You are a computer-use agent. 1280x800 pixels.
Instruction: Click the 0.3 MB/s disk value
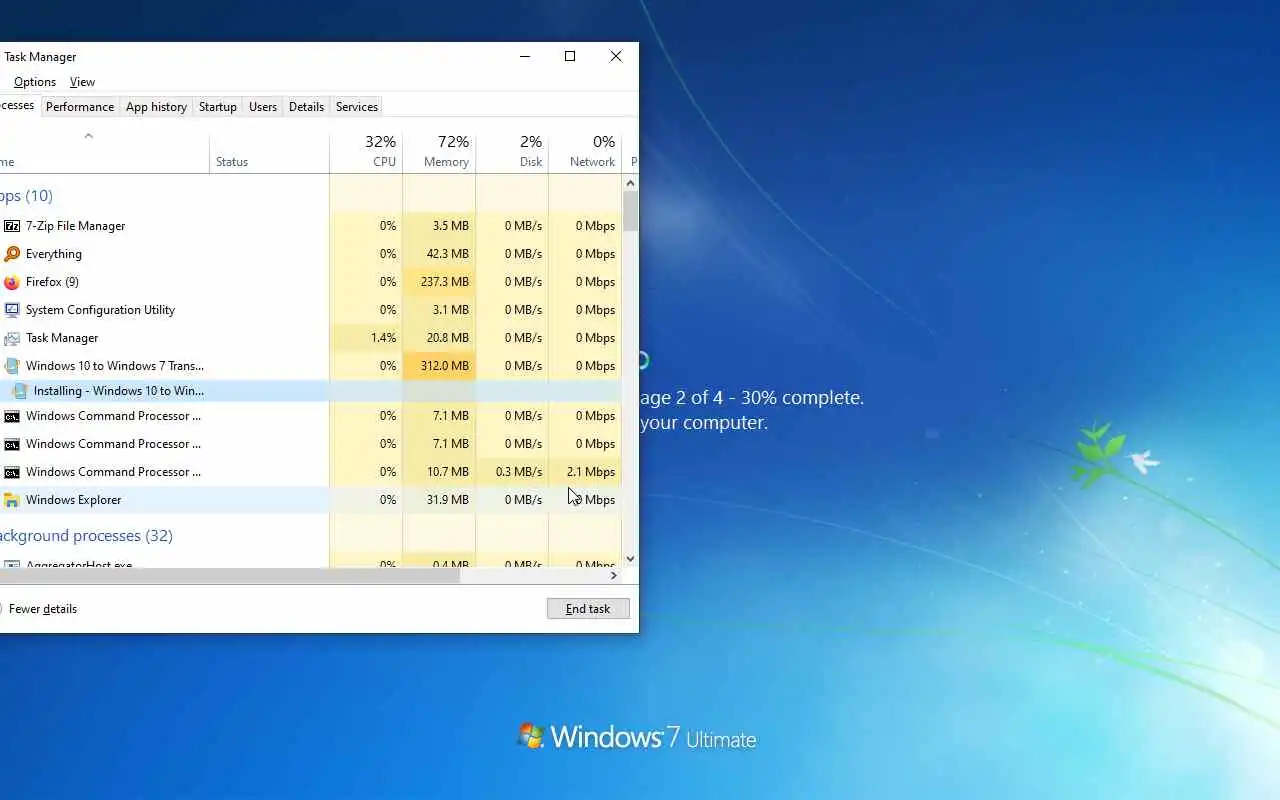pos(519,472)
